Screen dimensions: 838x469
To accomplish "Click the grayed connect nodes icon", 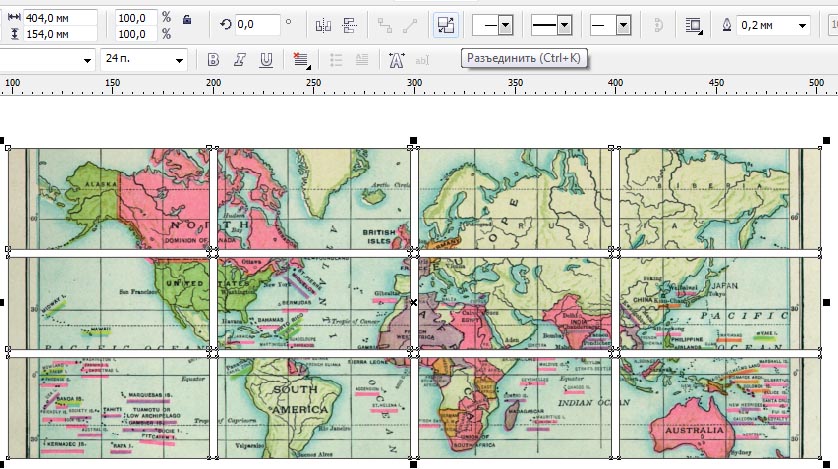I will coord(384,25).
